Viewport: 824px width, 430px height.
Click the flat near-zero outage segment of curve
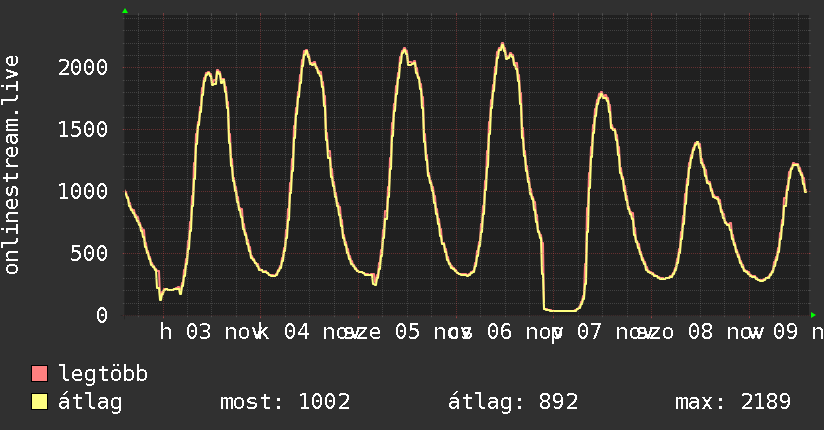562,310
